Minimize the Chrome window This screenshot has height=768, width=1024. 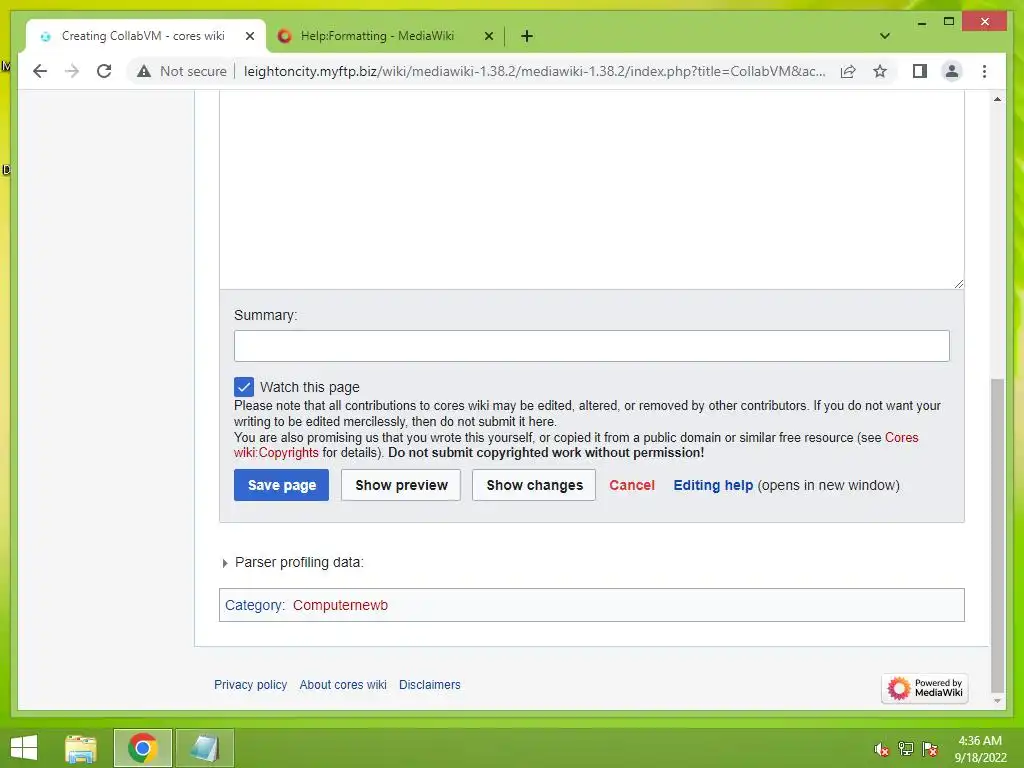click(x=921, y=22)
